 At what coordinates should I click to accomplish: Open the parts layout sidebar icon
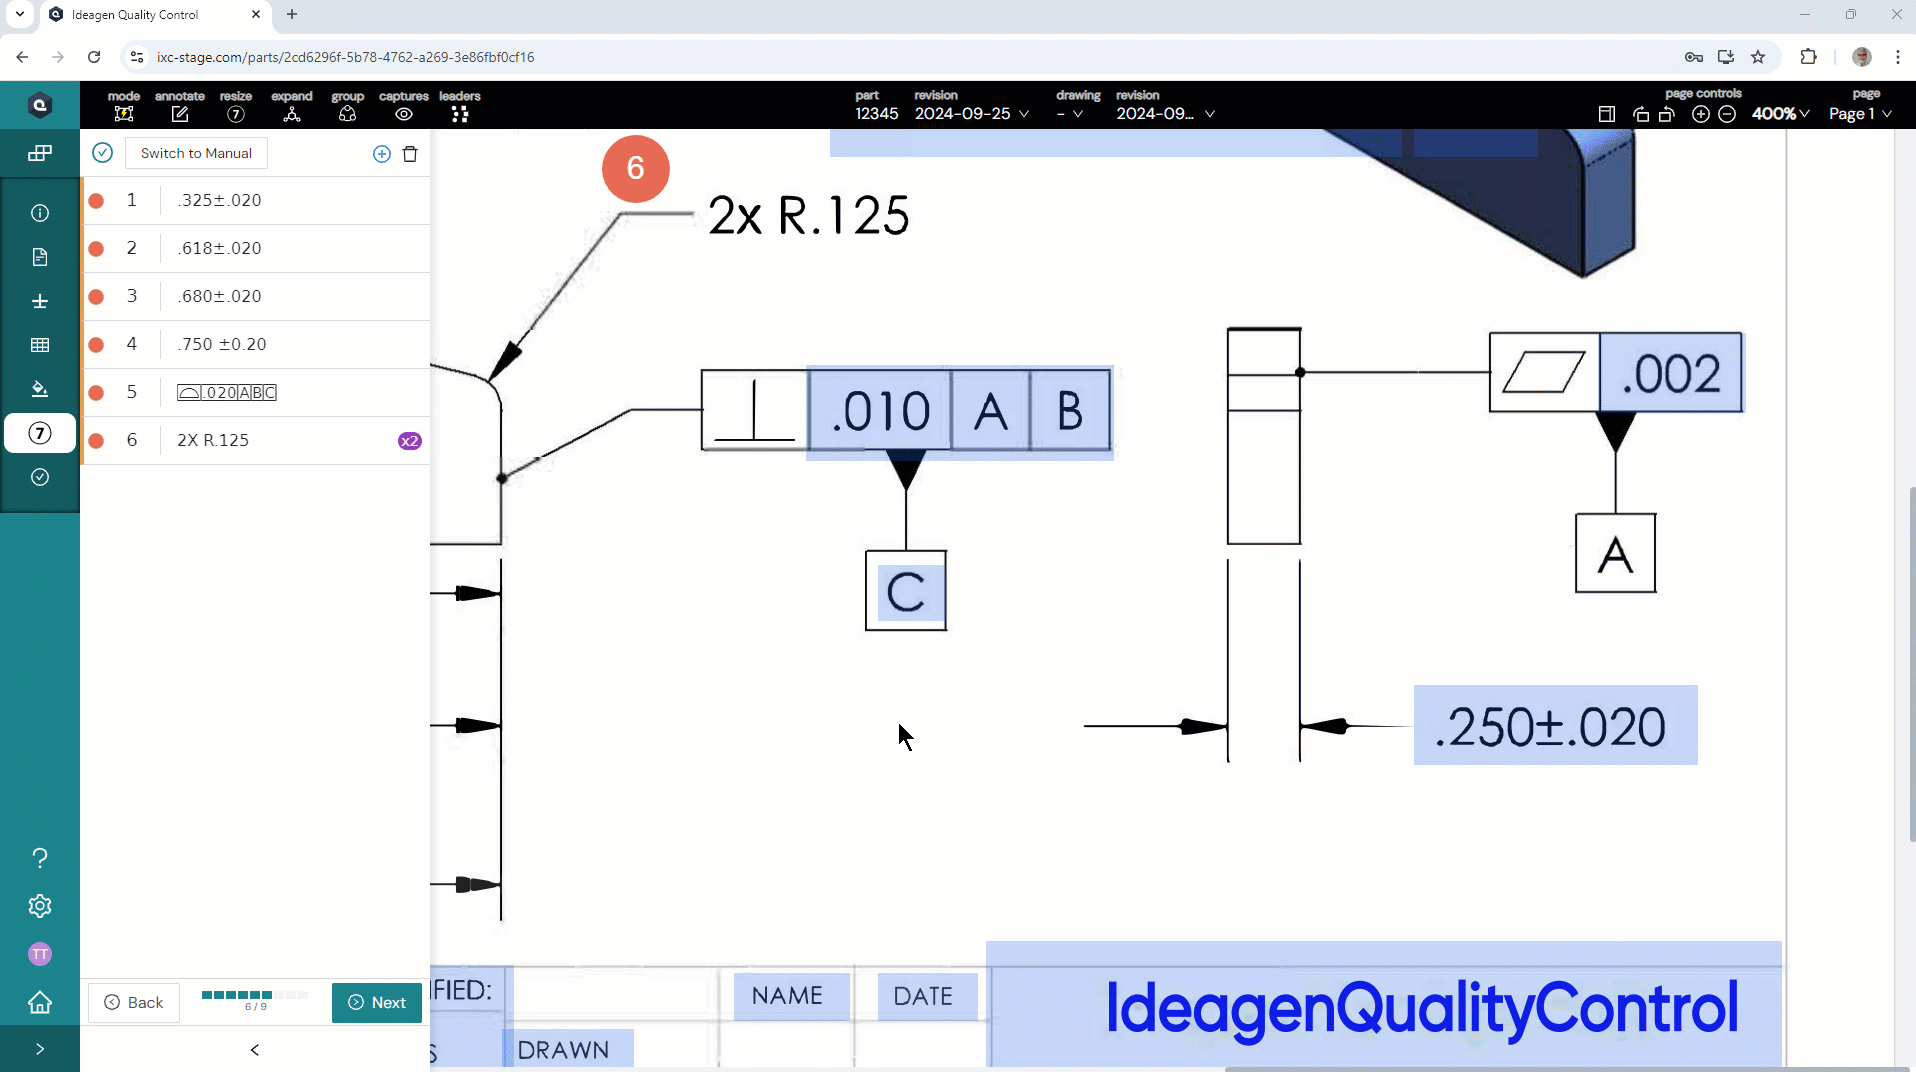[x=40, y=153]
